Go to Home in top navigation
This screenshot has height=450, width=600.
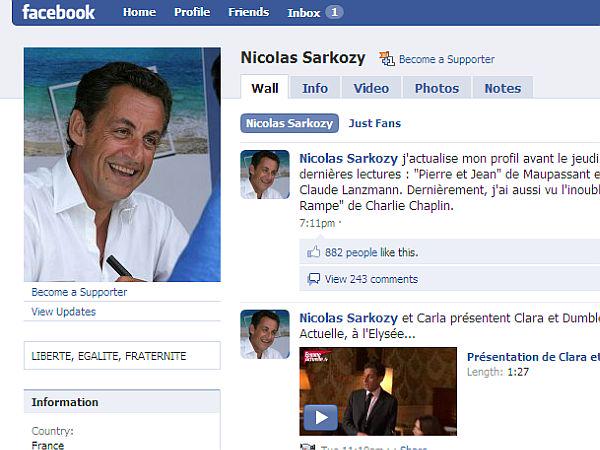point(139,13)
